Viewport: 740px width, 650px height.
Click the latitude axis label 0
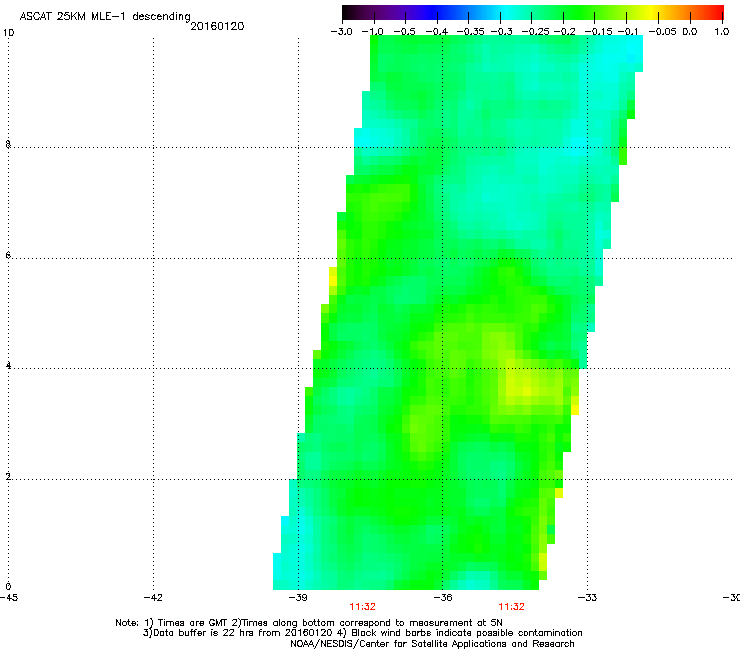8,587
